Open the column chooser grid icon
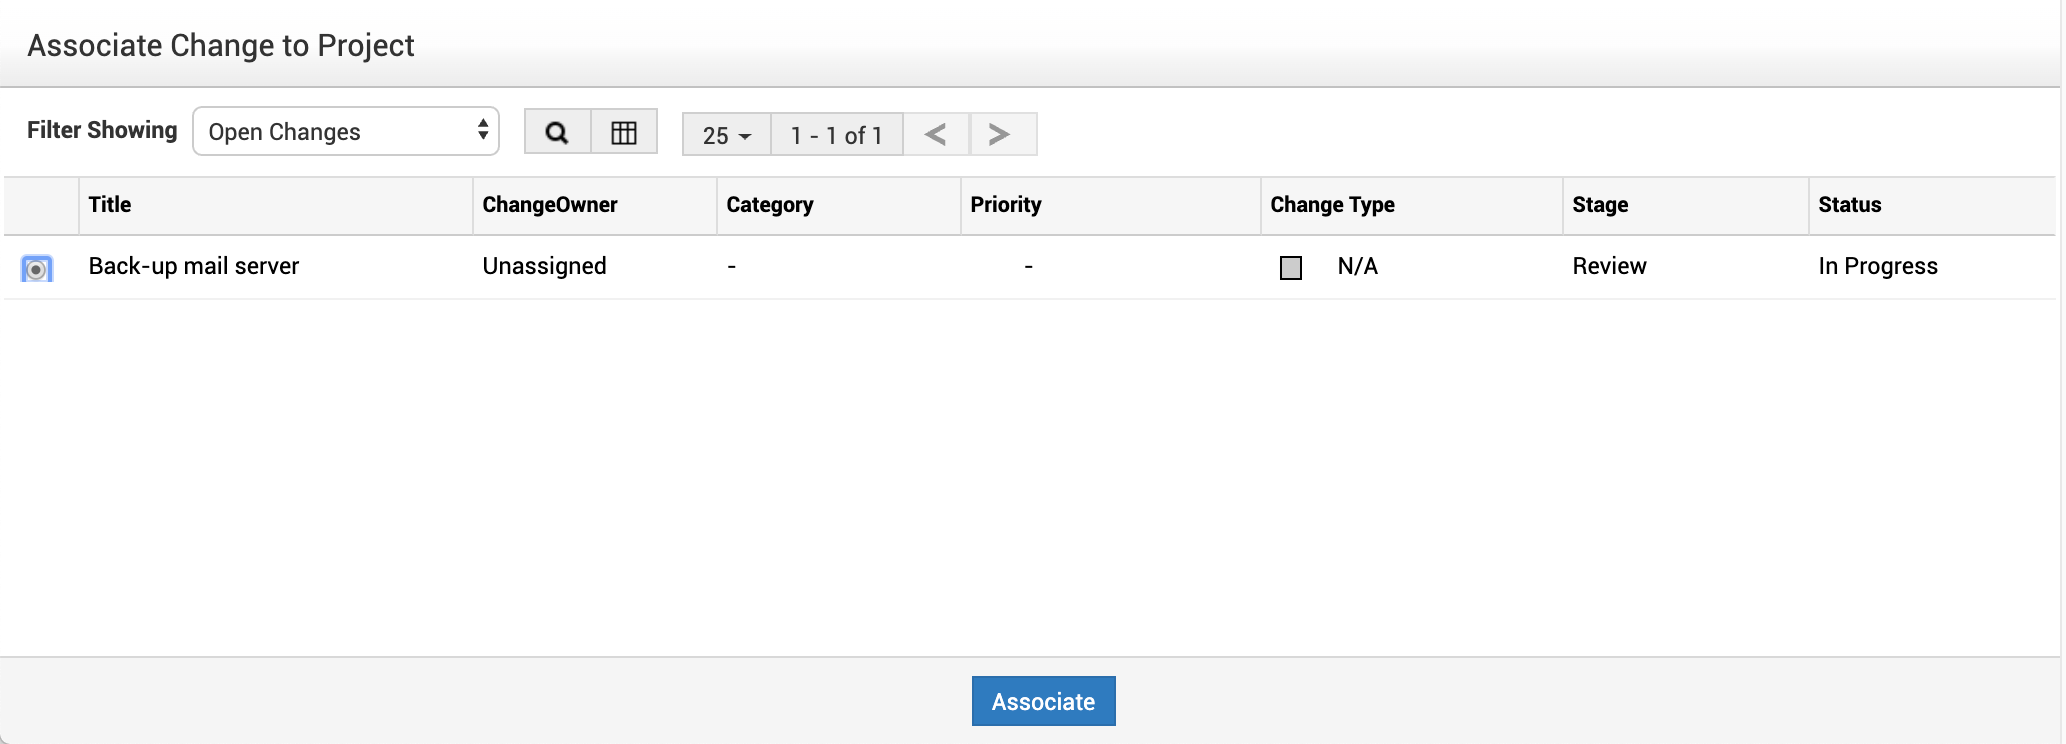This screenshot has height=744, width=2066. [x=624, y=132]
